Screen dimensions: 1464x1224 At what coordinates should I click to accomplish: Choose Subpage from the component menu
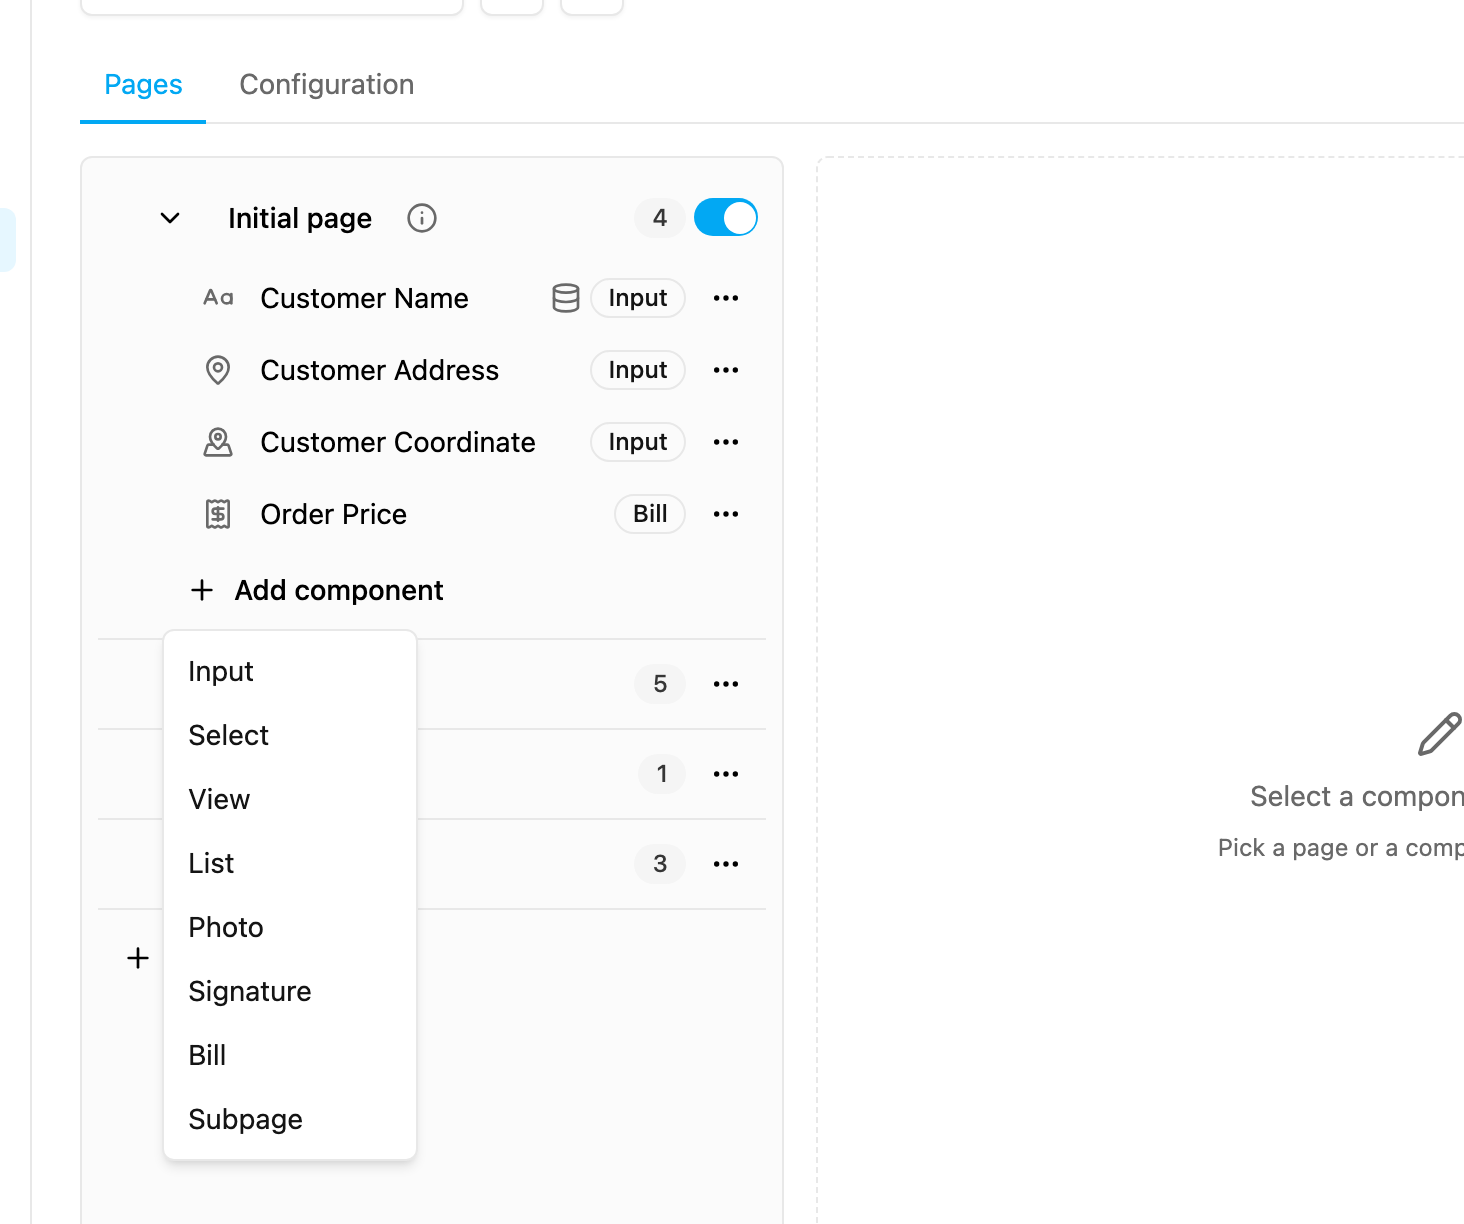pyautogui.click(x=290, y=1119)
